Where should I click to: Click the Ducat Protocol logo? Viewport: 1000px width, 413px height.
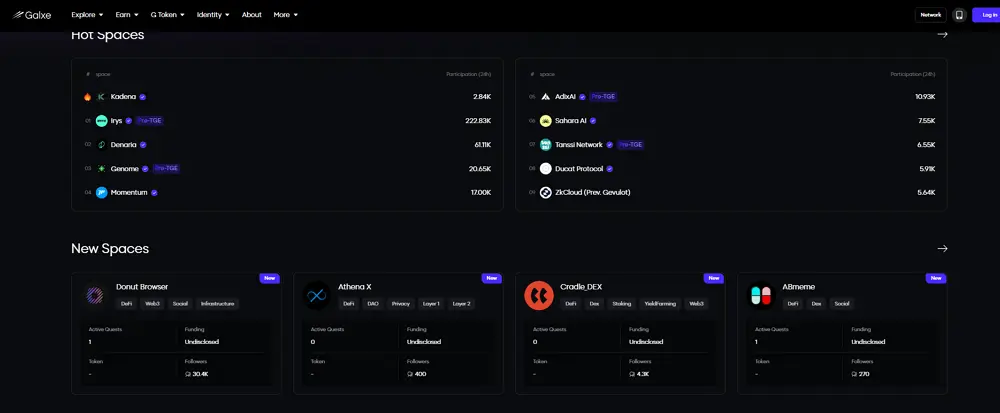click(545, 168)
